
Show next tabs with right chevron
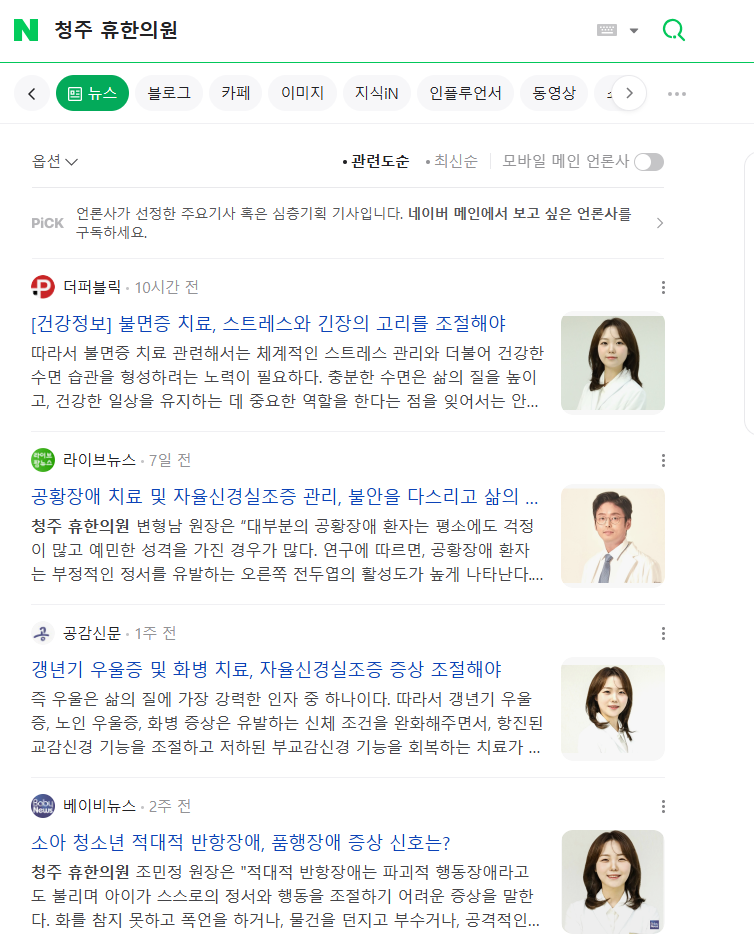(629, 93)
